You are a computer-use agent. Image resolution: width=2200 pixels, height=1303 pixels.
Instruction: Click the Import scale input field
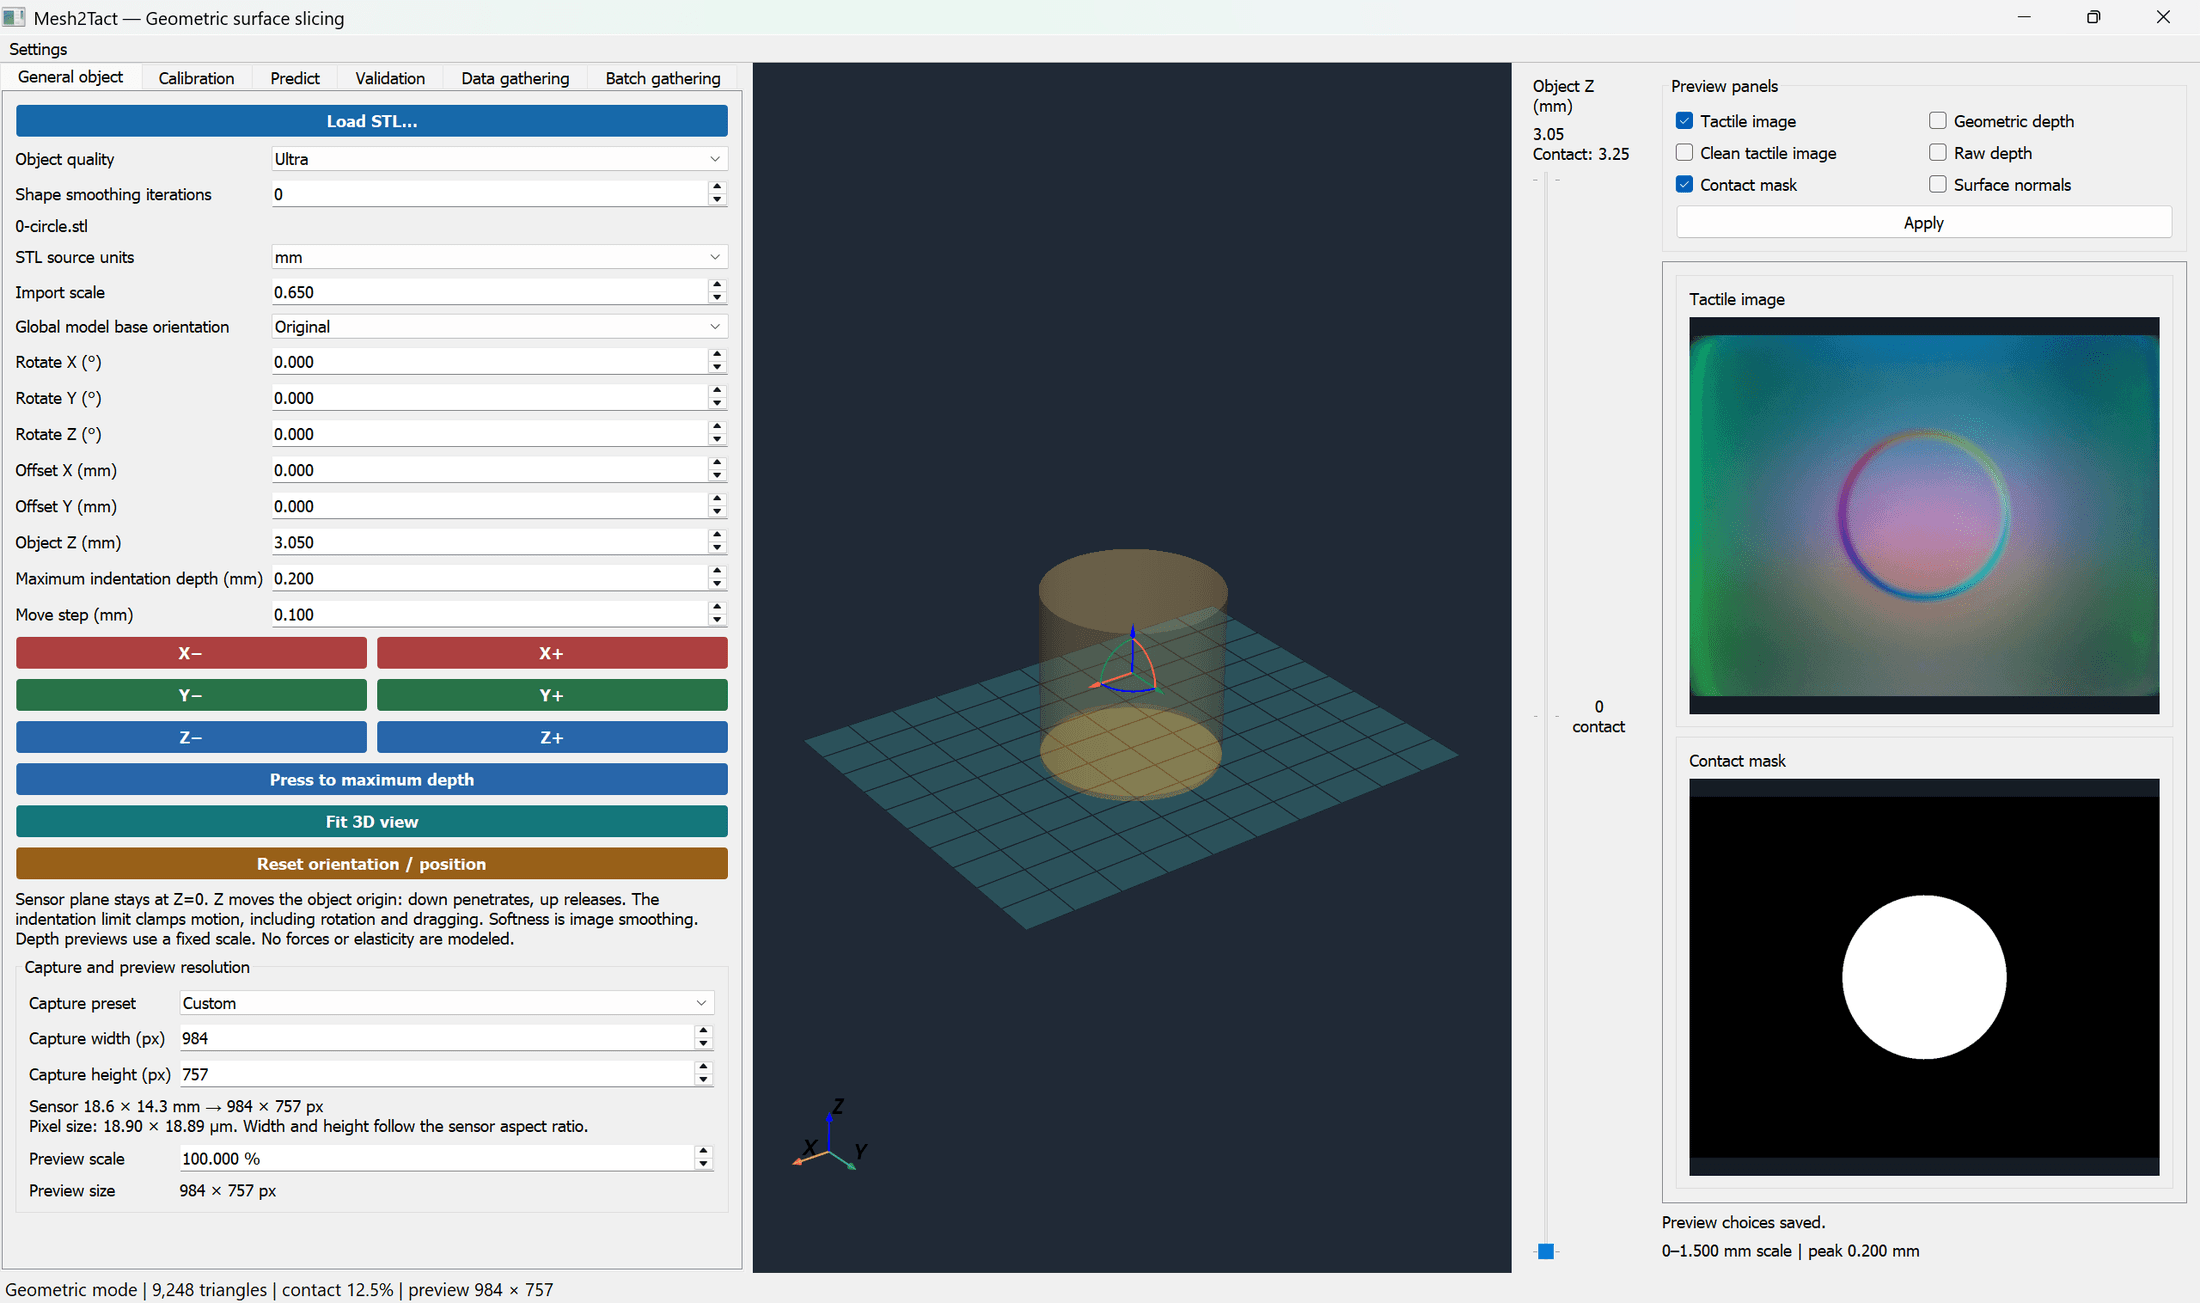tap(490, 292)
